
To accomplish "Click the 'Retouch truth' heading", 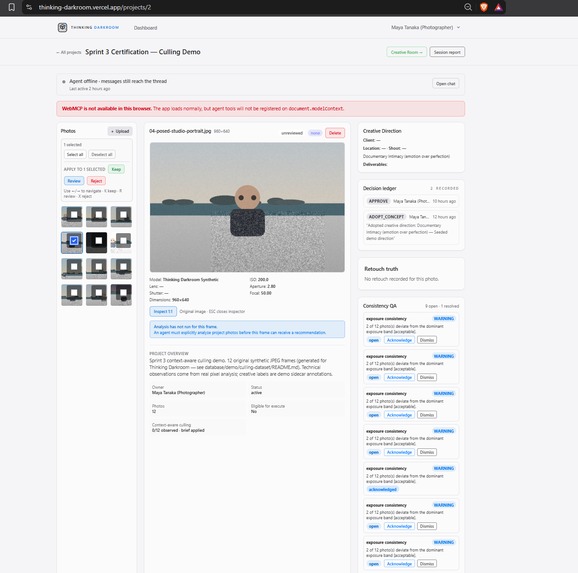I will pos(381,269).
